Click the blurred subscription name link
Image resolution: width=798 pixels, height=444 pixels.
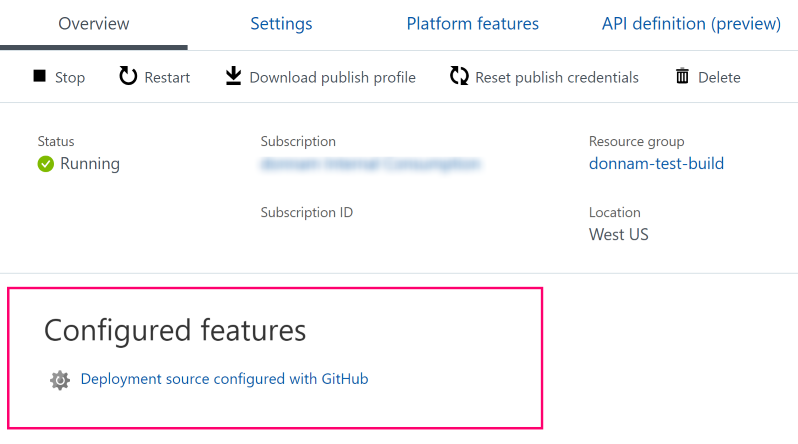(370, 164)
